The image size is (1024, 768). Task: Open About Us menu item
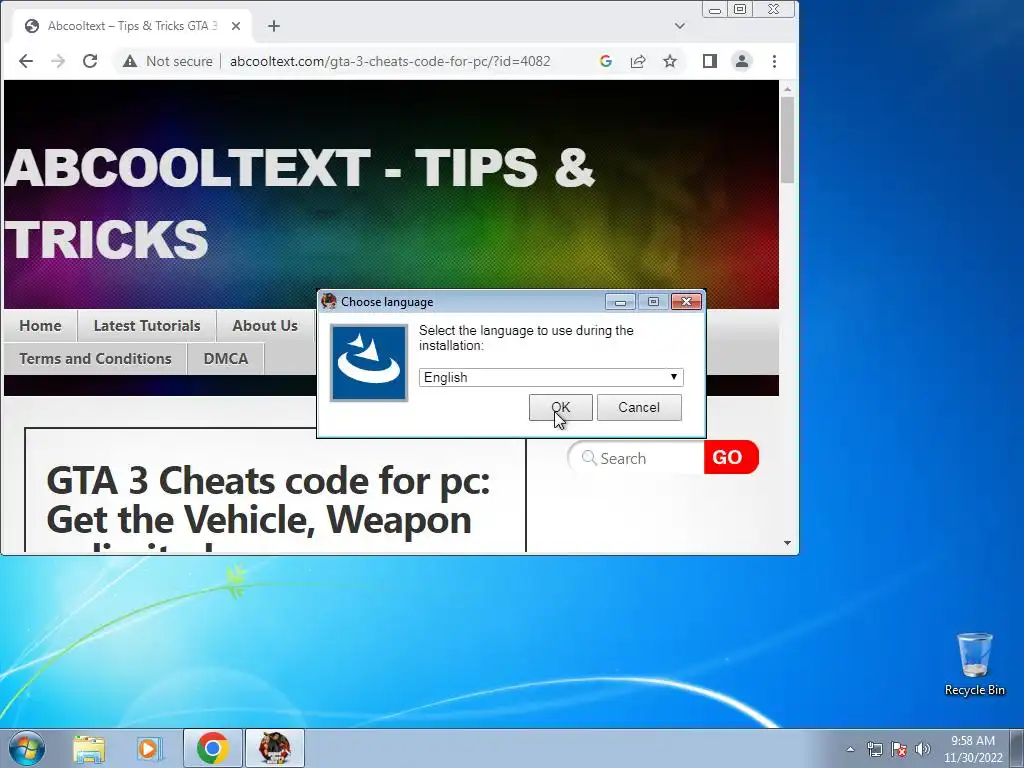tap(265, 325)
